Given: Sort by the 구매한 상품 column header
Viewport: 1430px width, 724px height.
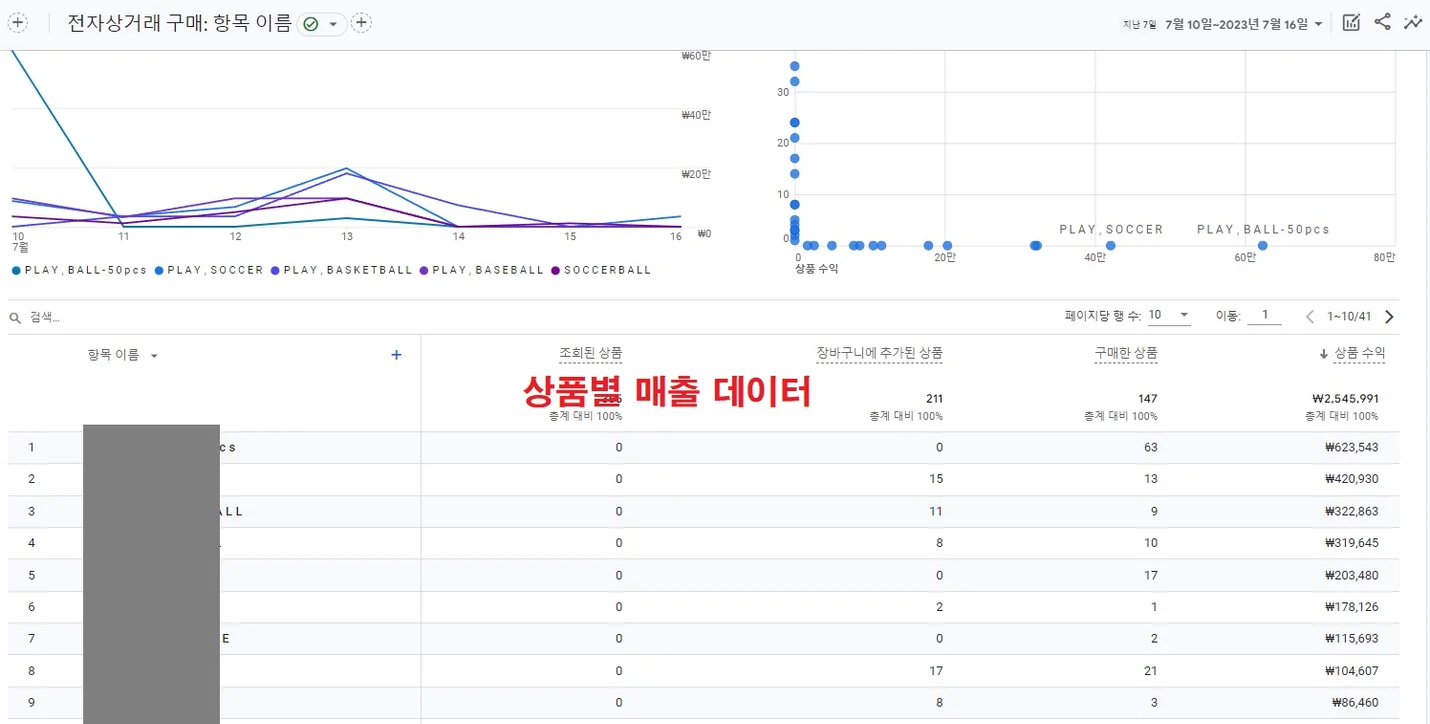Looking at the screenshot, I should (x=1126, y=353).
